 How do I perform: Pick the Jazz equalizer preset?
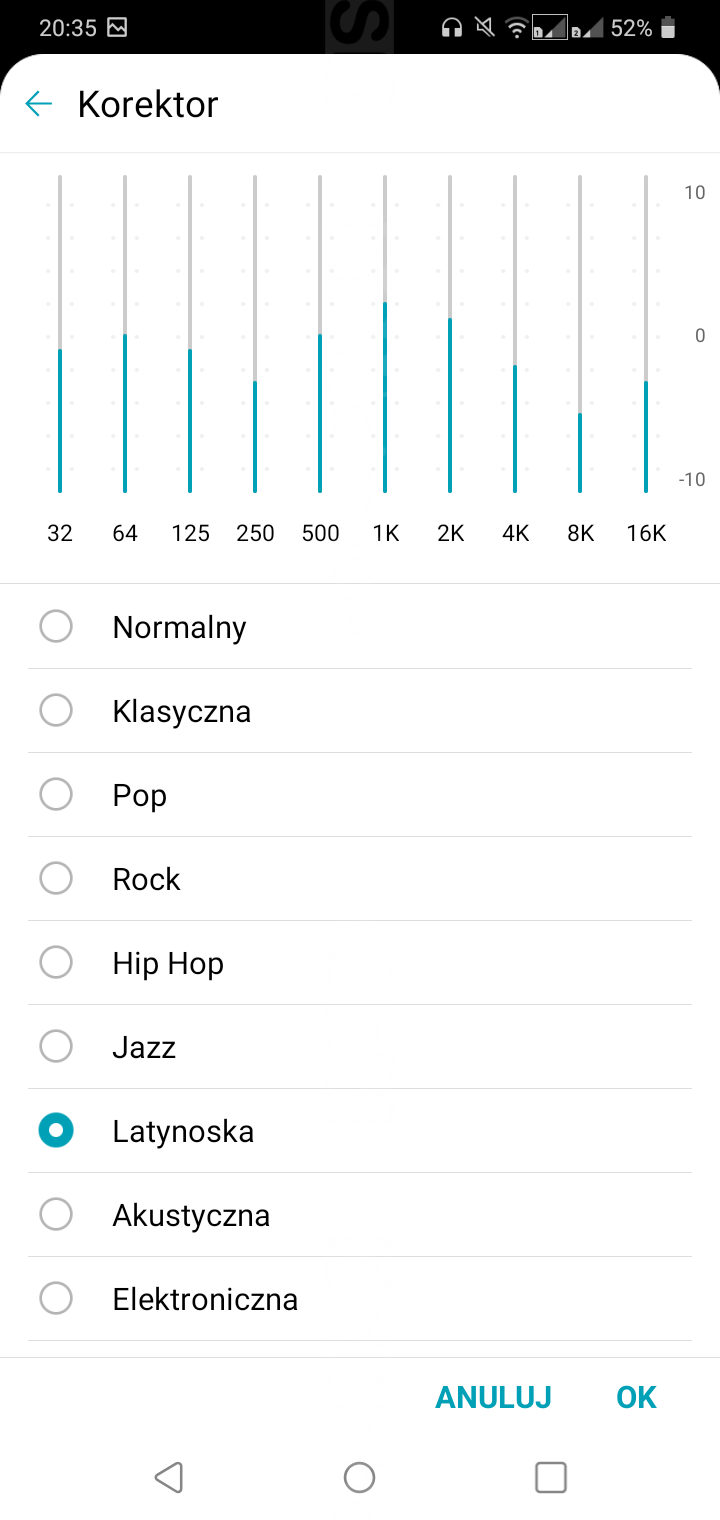[56, 1047]
